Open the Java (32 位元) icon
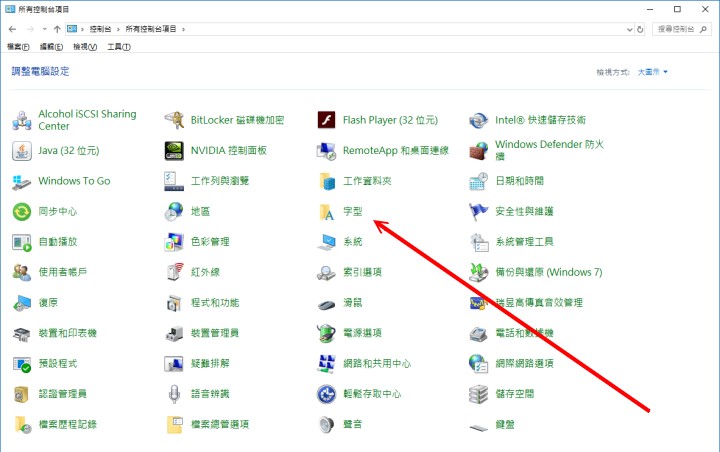Viewport: 720px width, 452px height. click(x=22, y=151)
